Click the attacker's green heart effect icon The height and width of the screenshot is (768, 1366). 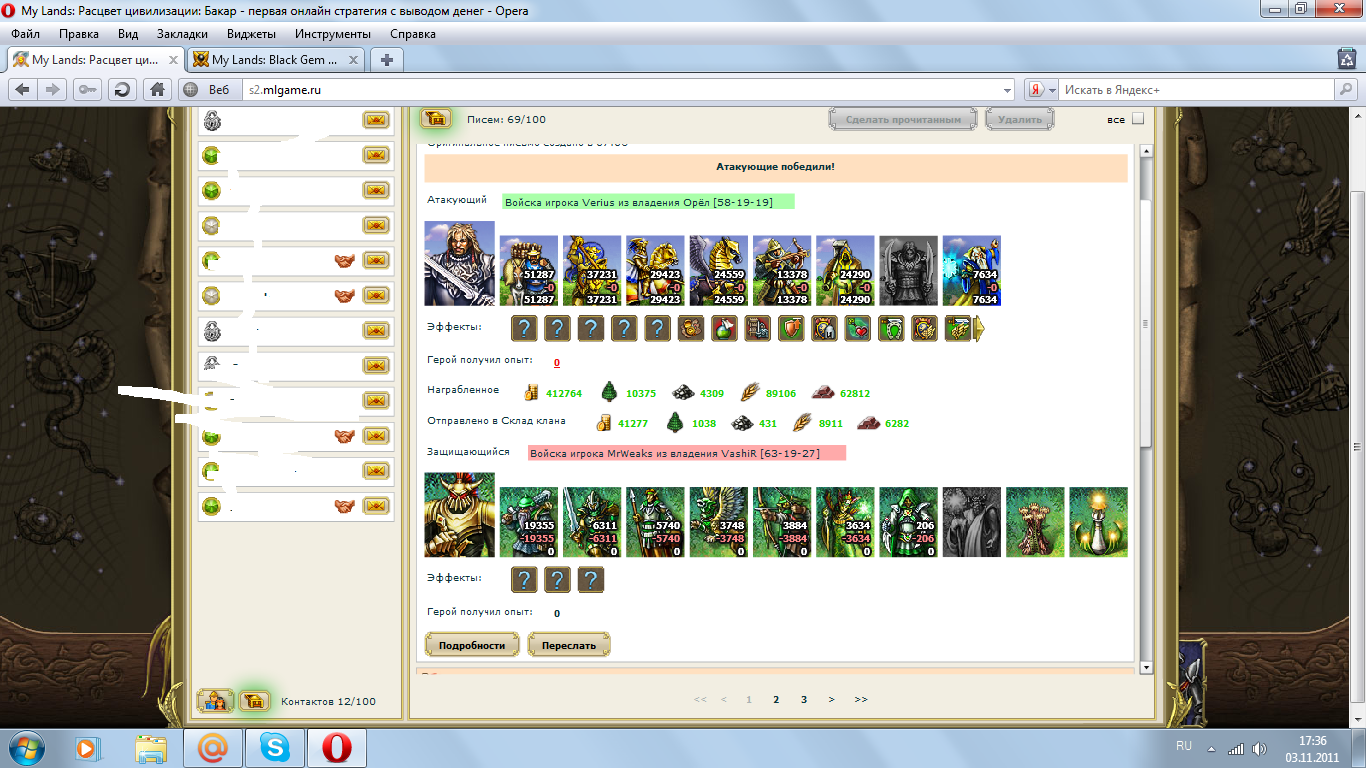pyautogui.click(x=857, y=328)
